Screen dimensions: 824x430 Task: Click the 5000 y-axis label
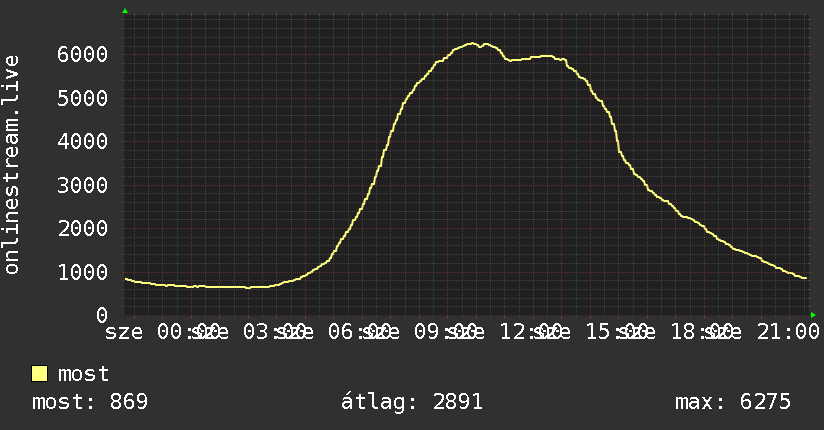pyautogui.click(x=83, y=98)
